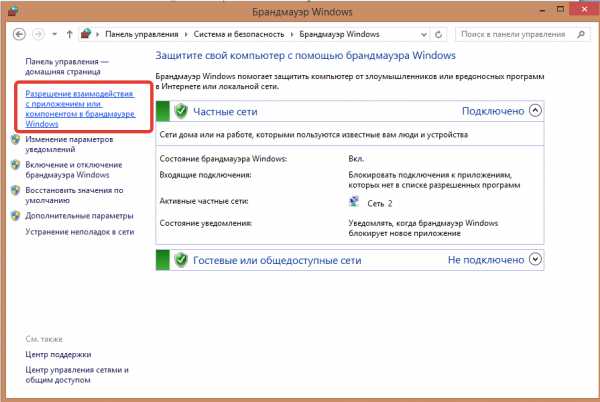The image size is (600, 402).
Task: Click shield icon beside 'Включение и отключение'
Action: pos(16,165)
